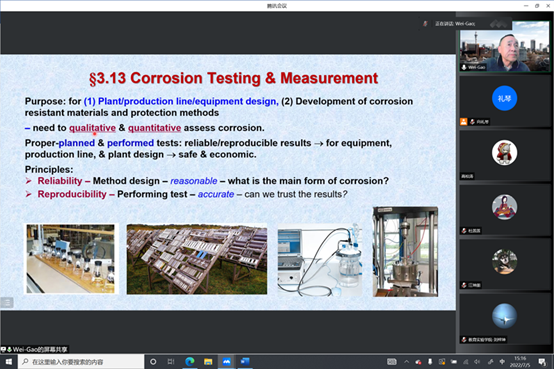Toggle the taskbar microphone tray icon
The height and width of the screenshot is (369, 554).
pos(430,362)
